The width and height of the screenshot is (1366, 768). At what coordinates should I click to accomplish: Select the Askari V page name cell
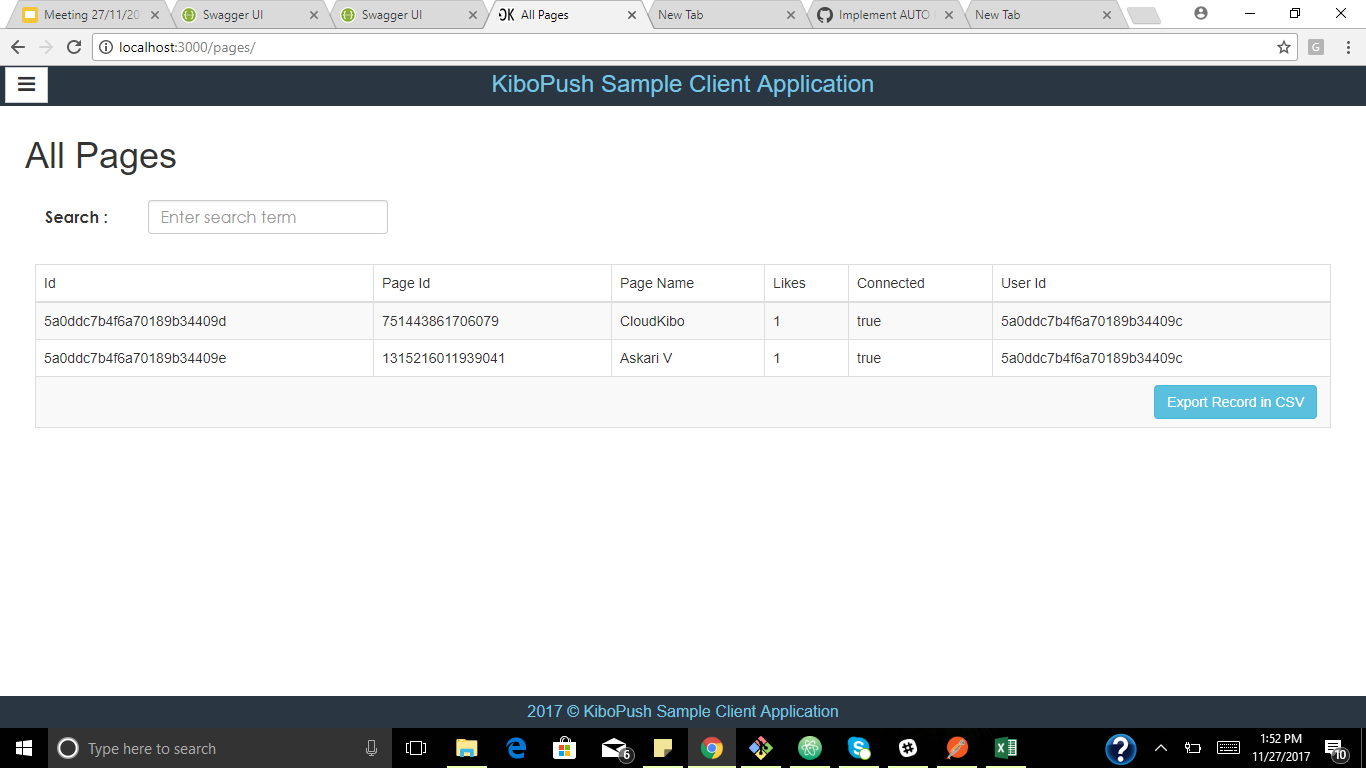tap(688, 358)
